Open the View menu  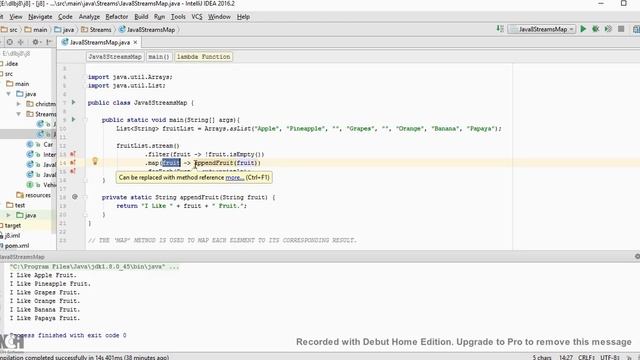pyautogui.click(x=16, y=17)
